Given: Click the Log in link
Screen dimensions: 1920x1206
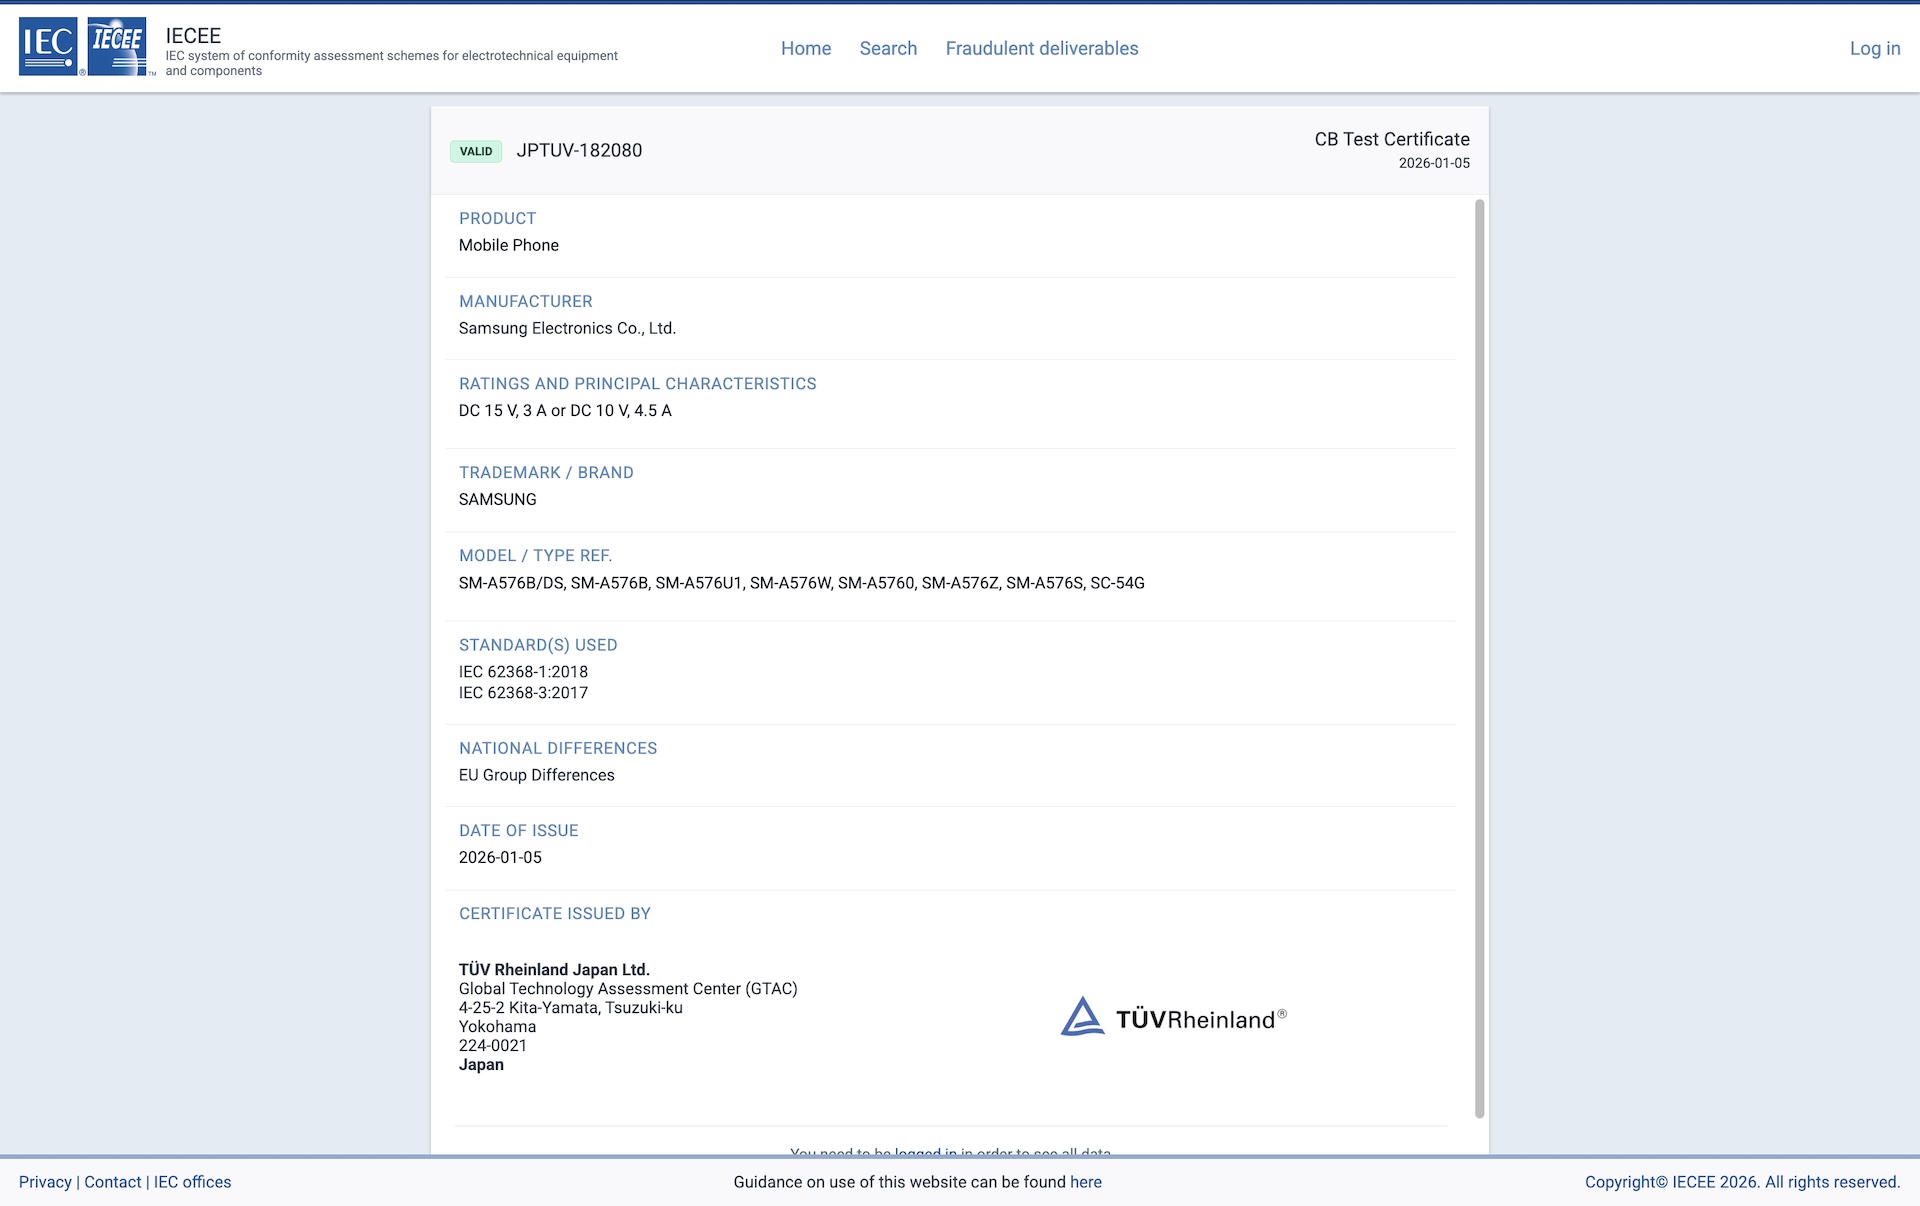Looking at the screenshot, I should point(1874,48).
